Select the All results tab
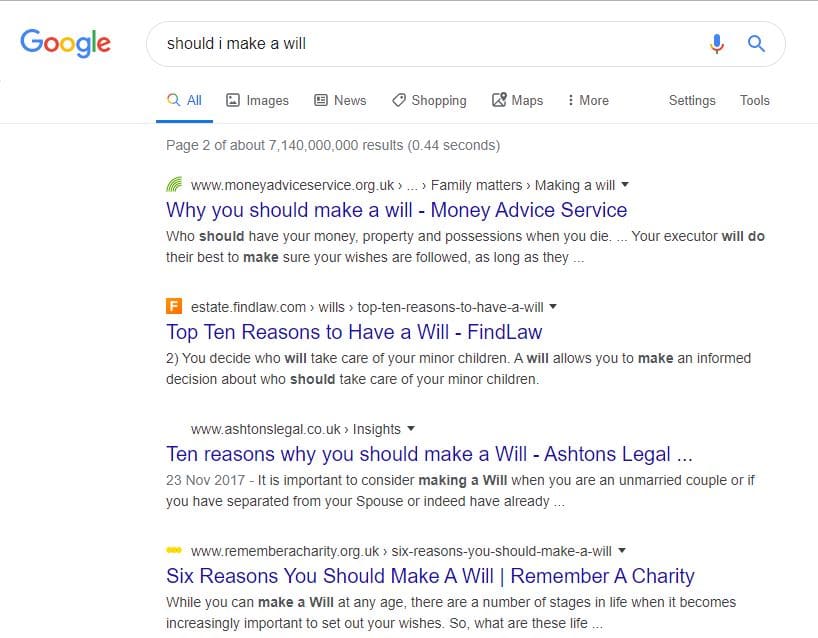Viewport: 818px width, 638px height. [x=184, y=100]
